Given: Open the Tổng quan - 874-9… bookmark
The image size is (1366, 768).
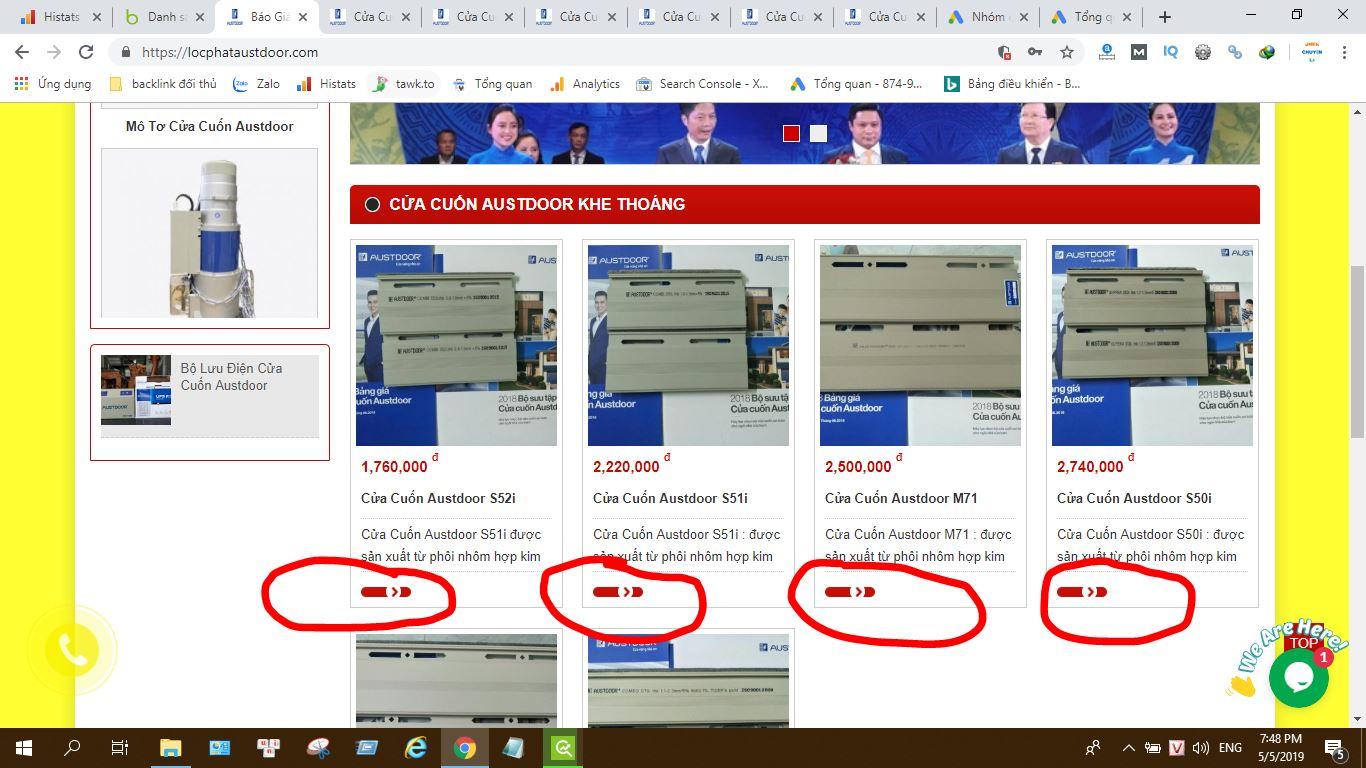Looking at the screenshot, I should (x=857, y=84).
